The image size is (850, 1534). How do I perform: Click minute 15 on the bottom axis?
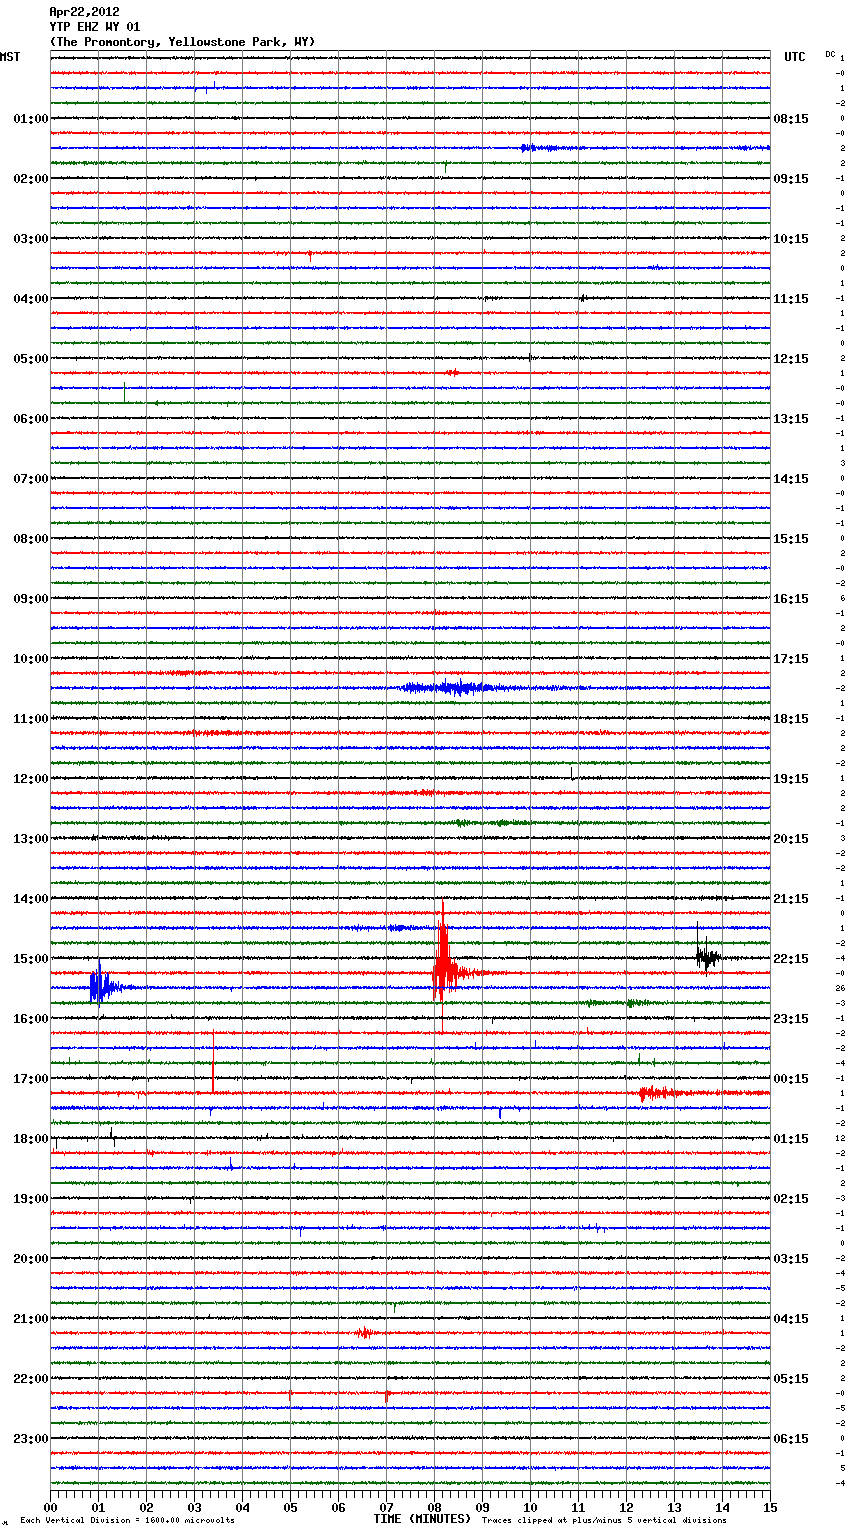coord(769,1507)
